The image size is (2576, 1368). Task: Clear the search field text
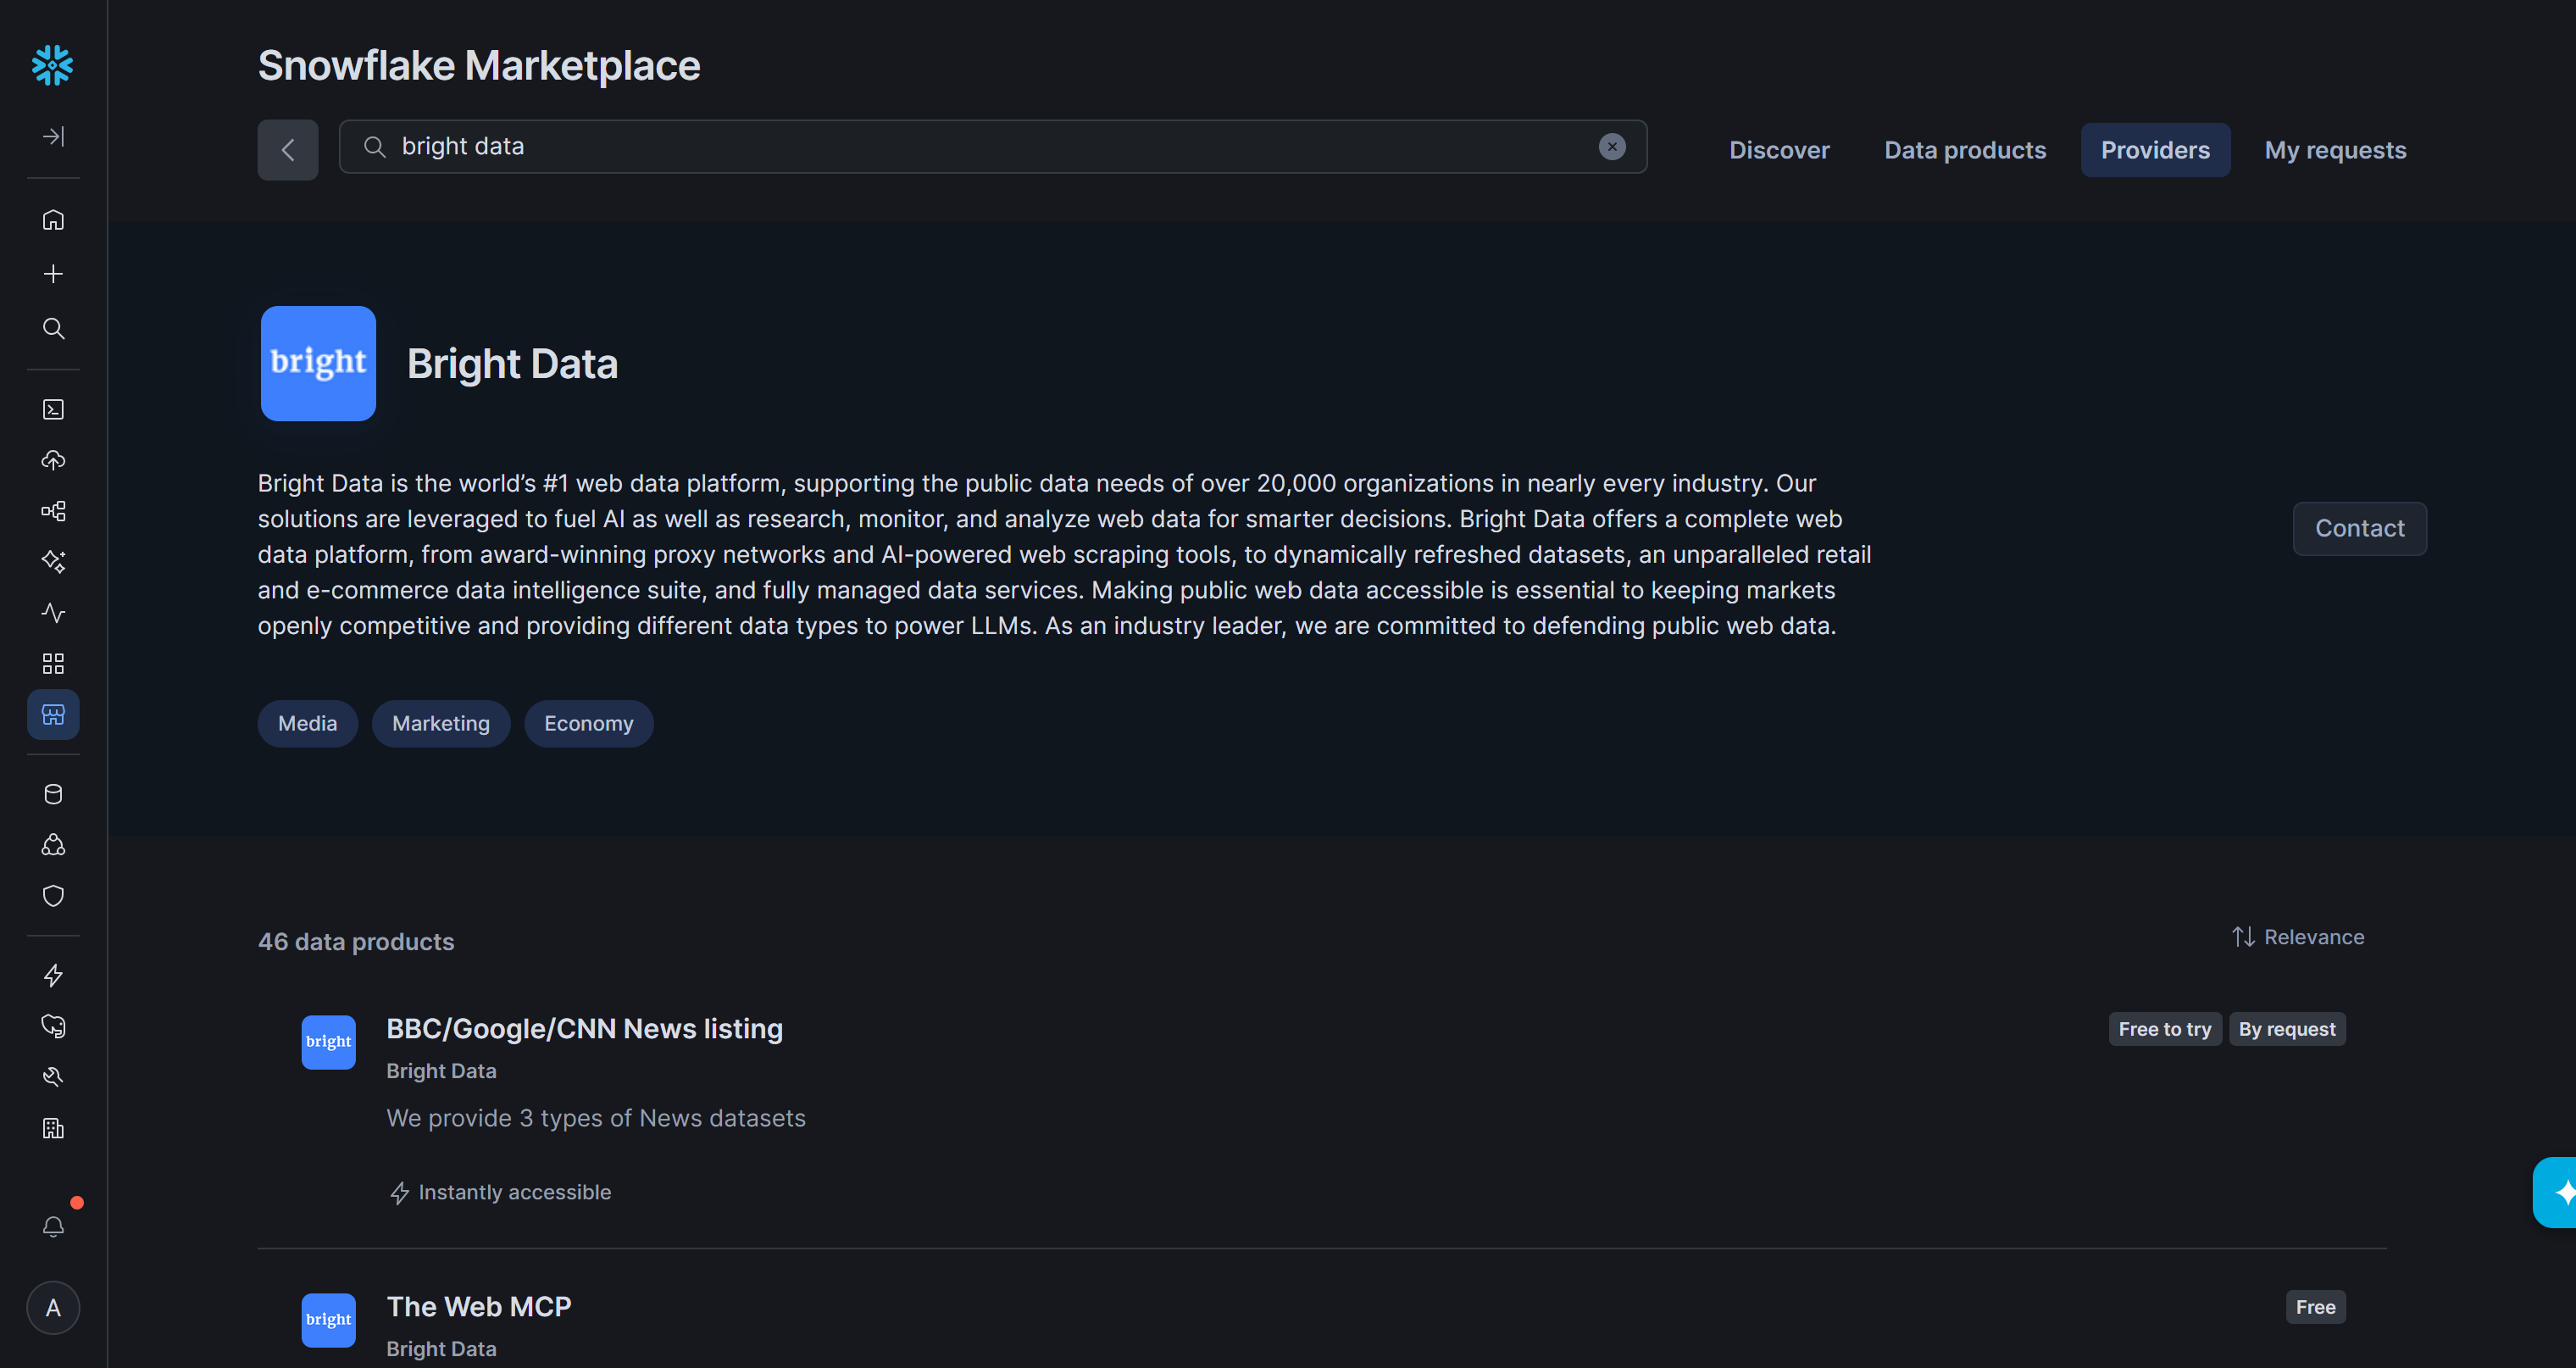pyautogui.click(x=1611, y=147)
